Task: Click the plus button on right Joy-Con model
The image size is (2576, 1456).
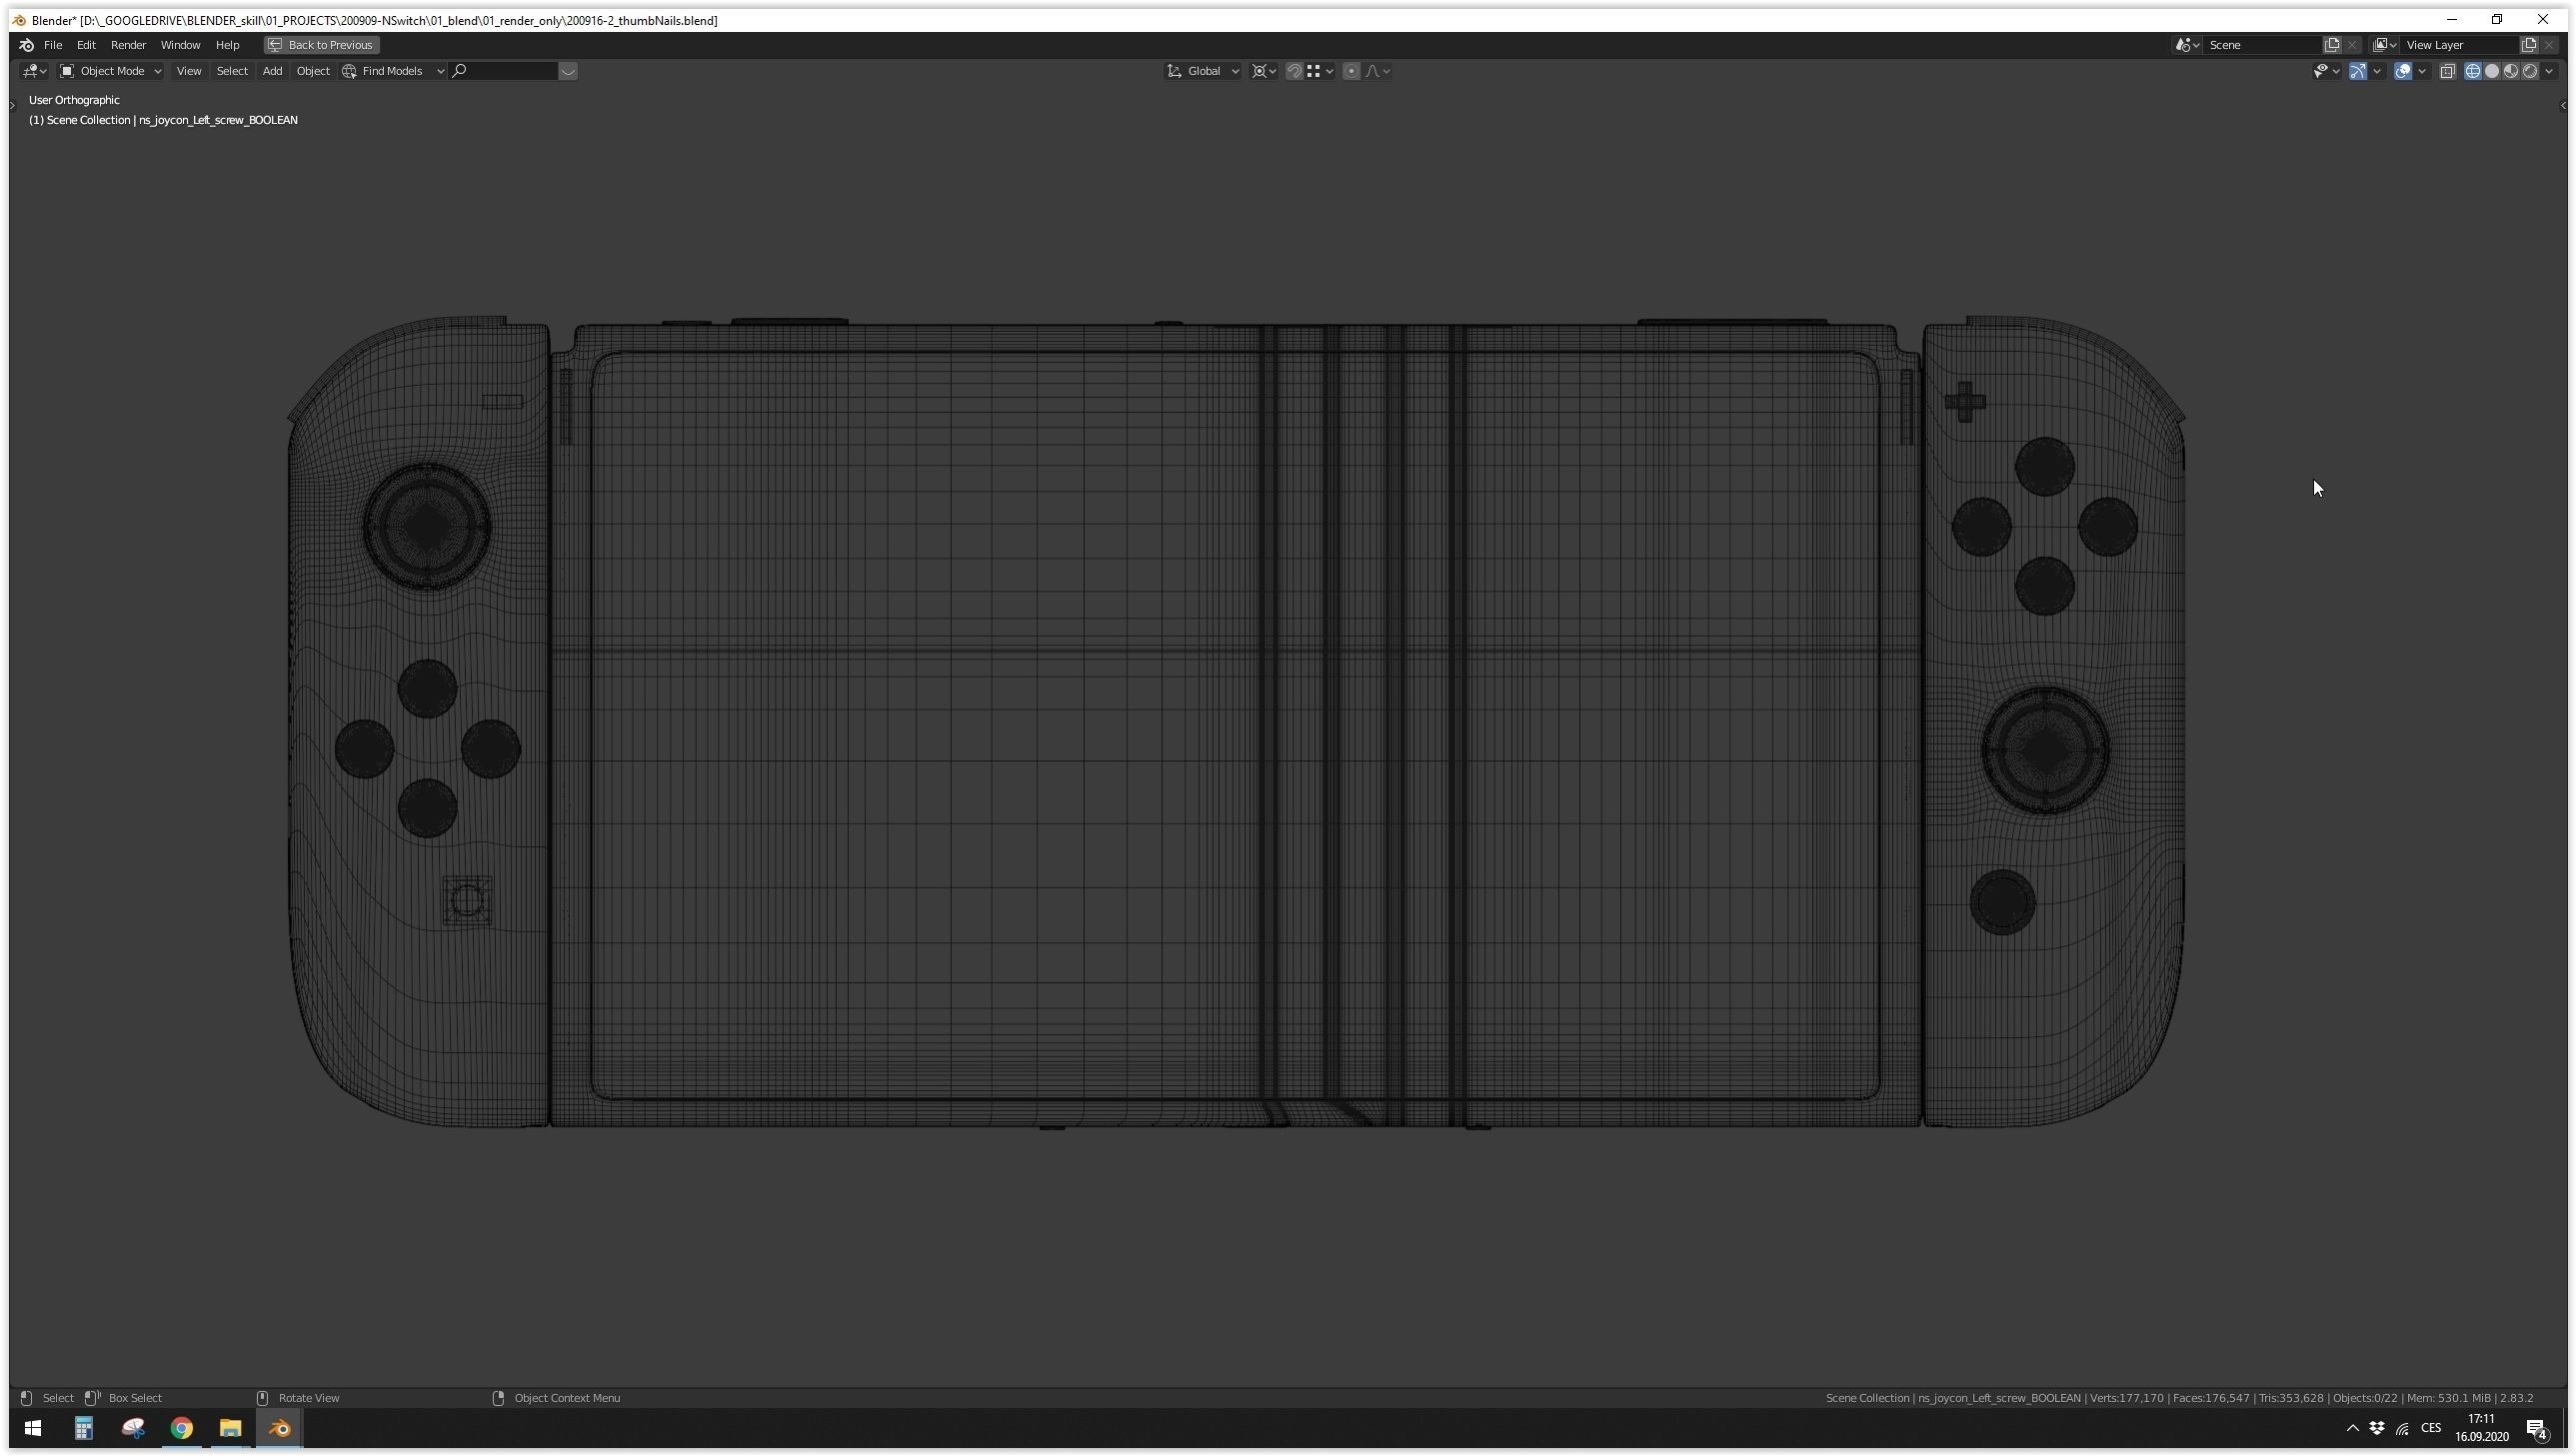Action: (x=1965, y=402)
